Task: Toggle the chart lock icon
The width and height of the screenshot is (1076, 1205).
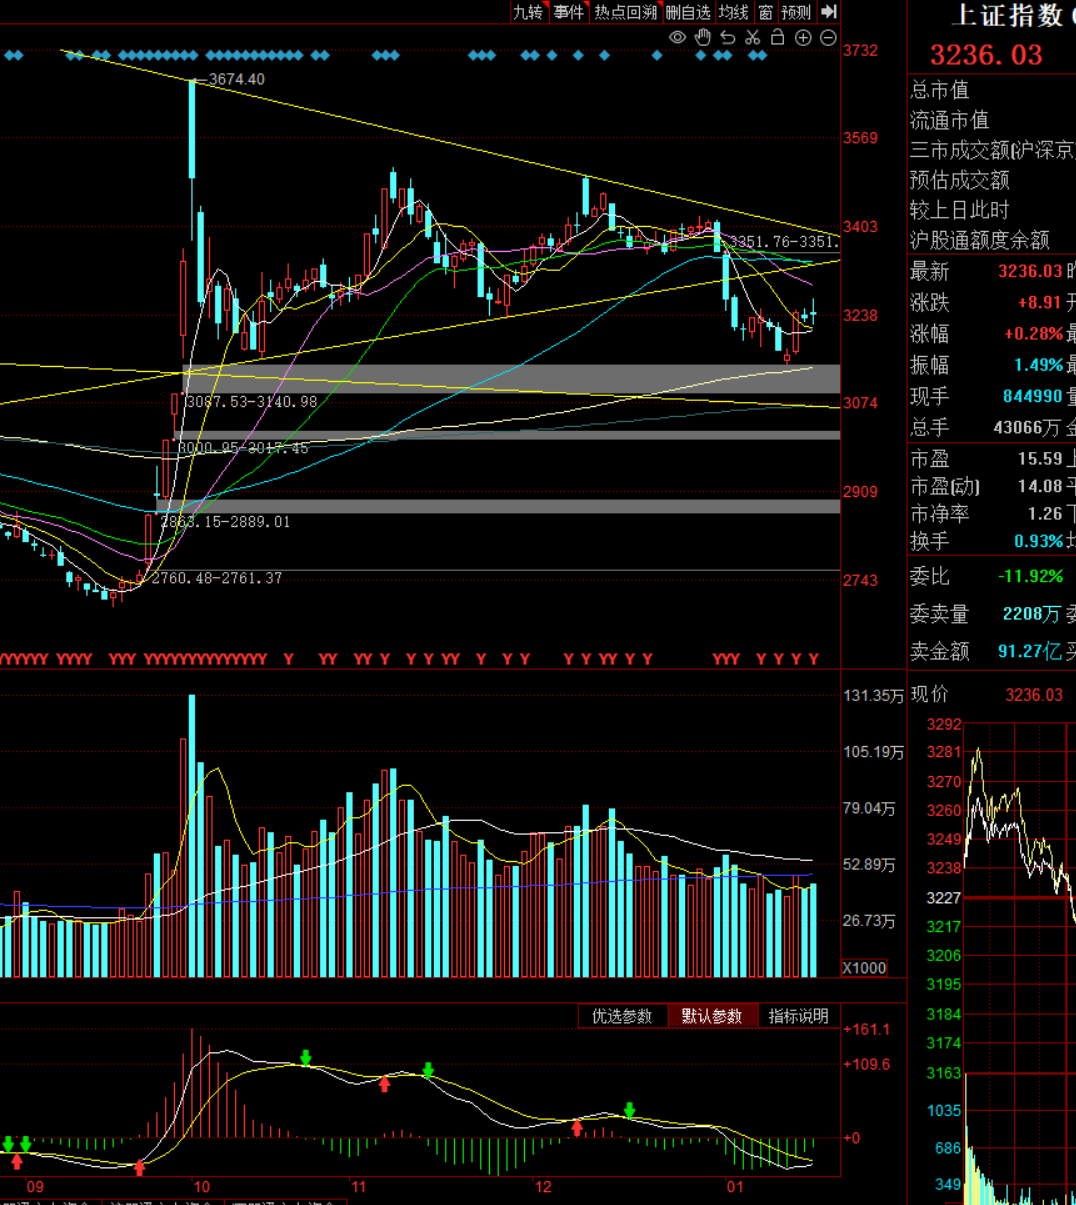Action: [778, 38]
